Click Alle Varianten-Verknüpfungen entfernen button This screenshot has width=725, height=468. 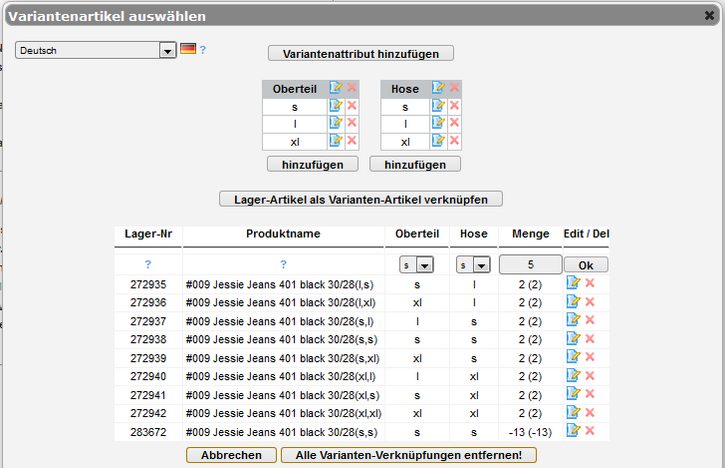(409, 455)
